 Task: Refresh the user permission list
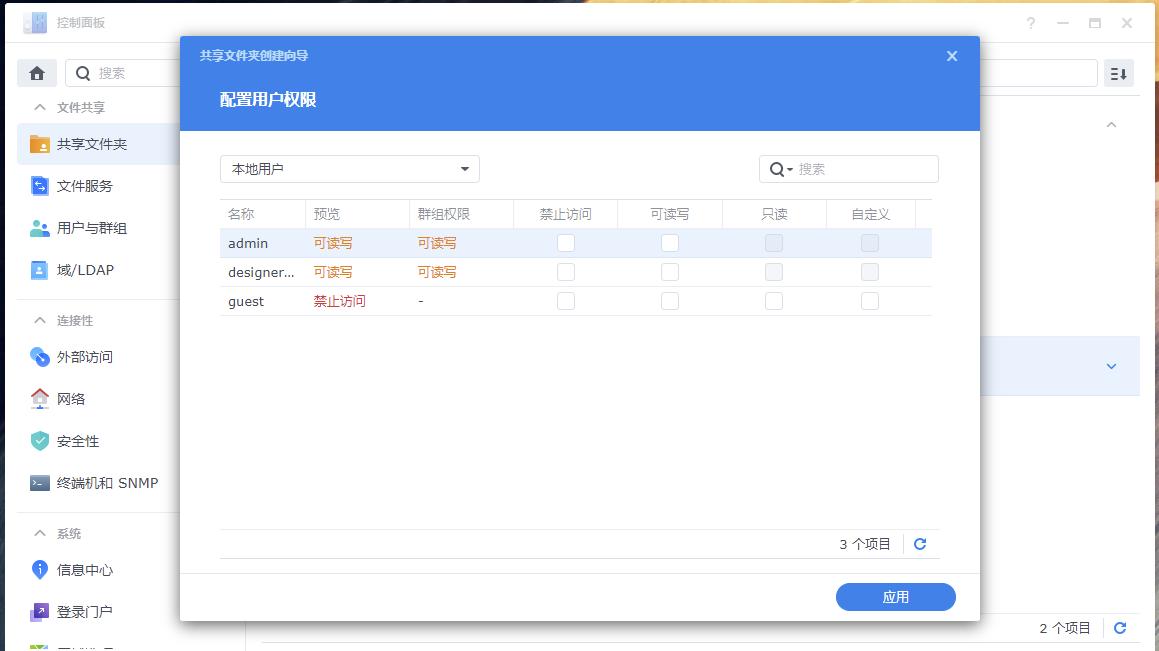[x=919, y=544]
